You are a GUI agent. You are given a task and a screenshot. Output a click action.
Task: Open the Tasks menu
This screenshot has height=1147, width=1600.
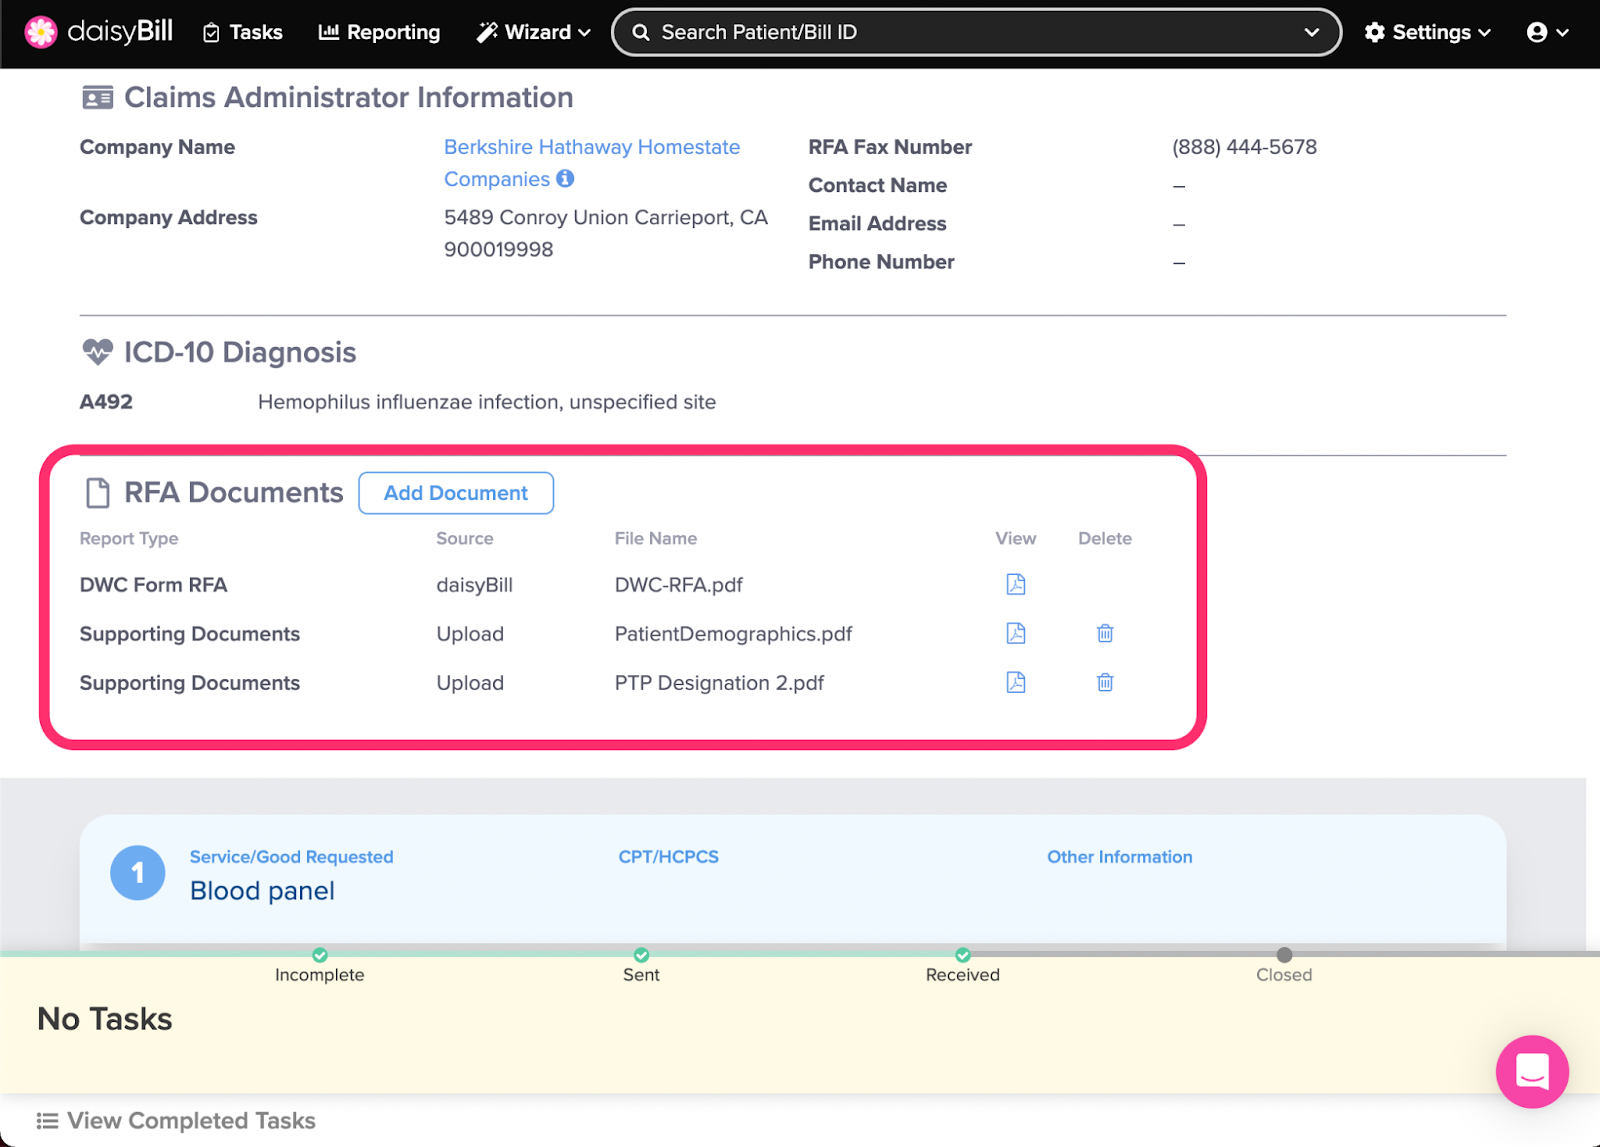pos(243,32)
